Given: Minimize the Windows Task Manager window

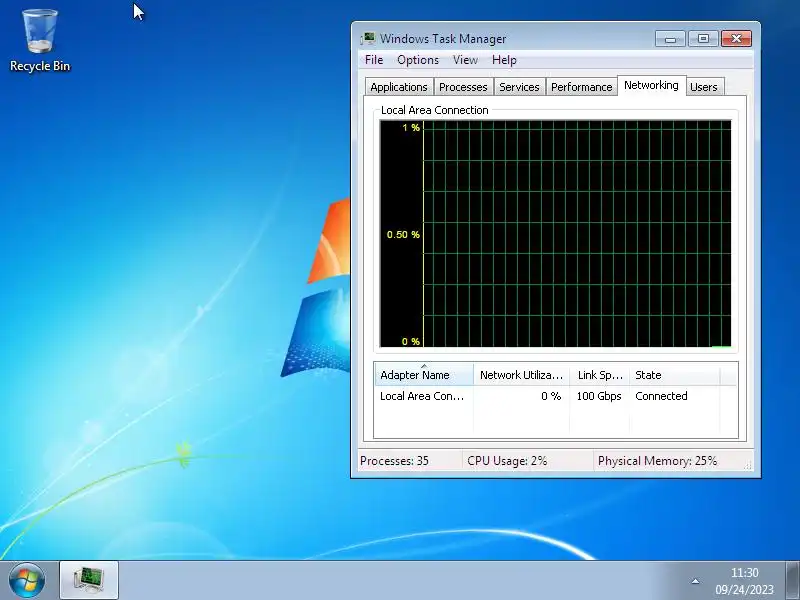Looking at the screenshot, I should point(670,39).
